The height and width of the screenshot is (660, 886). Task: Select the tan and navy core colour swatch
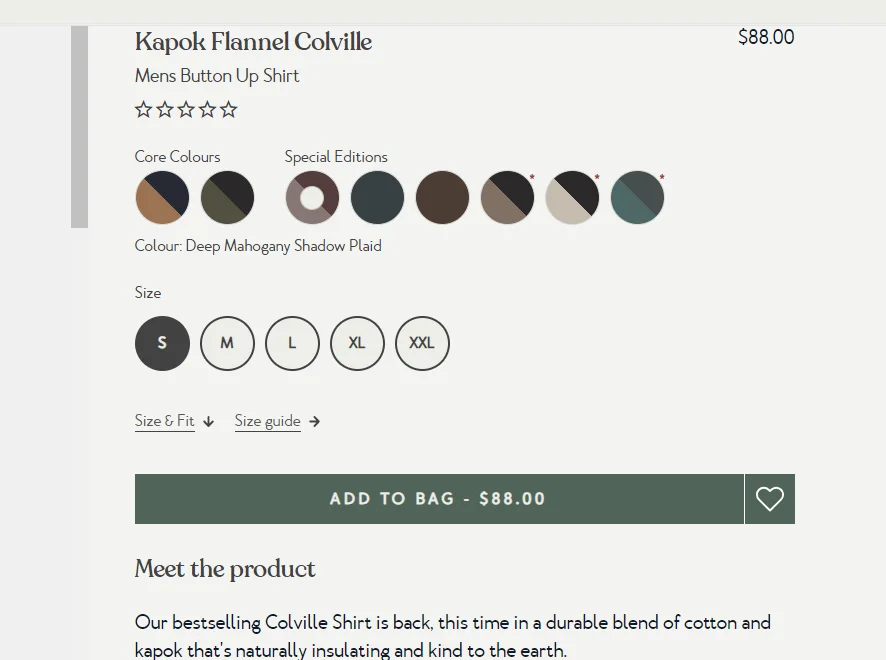[x=162, y=197]
